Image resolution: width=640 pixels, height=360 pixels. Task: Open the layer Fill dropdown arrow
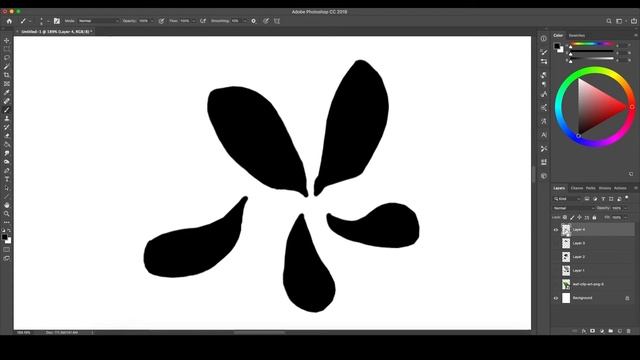tap(625, 218)
